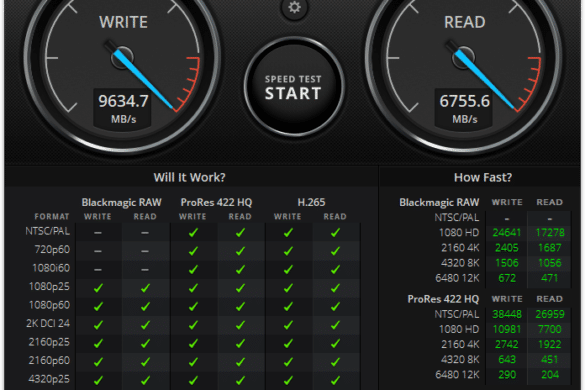Click H.265 write checkmark for 1080p60

pos(288,306)
